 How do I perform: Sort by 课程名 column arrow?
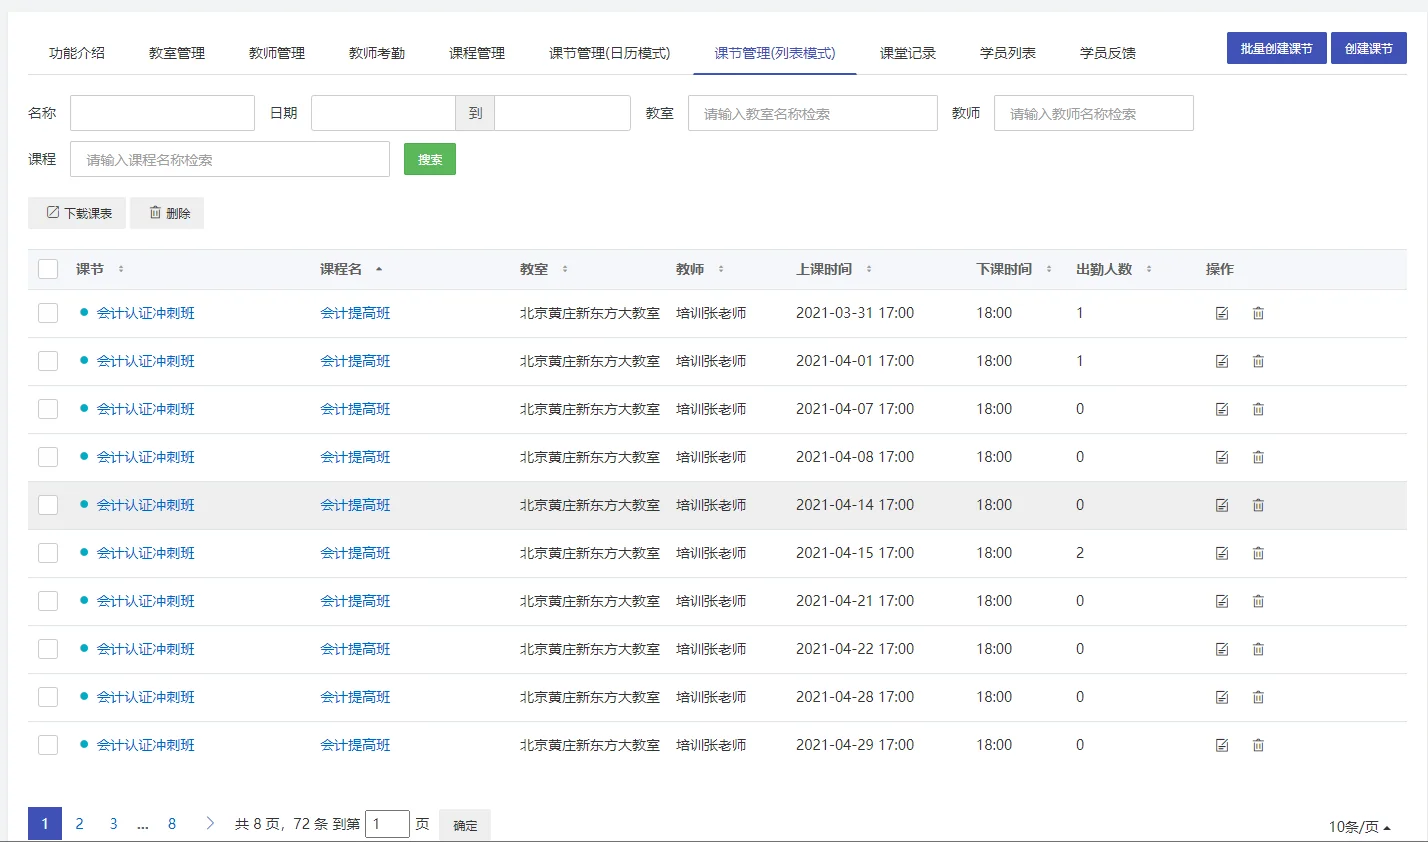[x=379, y=269]
